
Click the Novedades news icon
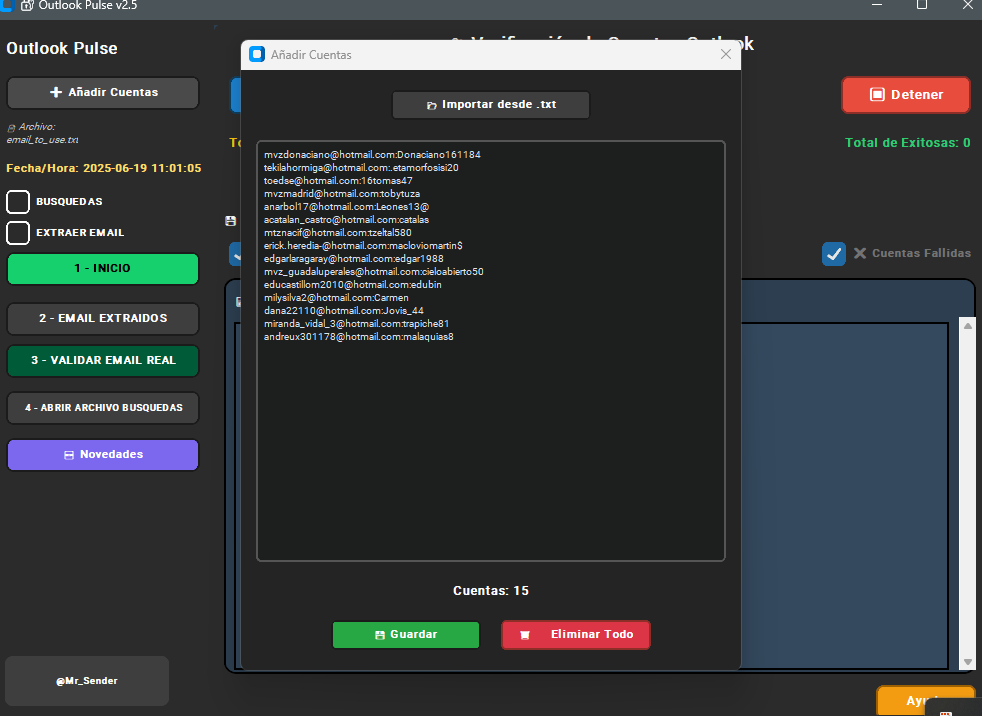(69, 455)
